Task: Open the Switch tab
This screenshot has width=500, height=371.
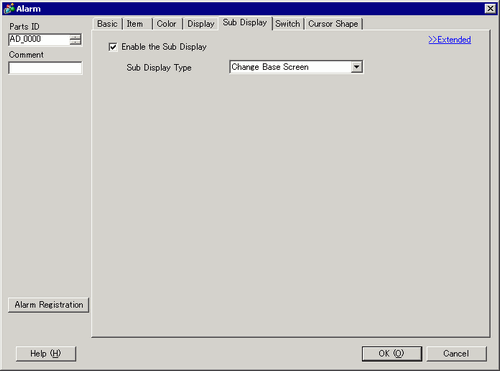Action: pos(288,24)
